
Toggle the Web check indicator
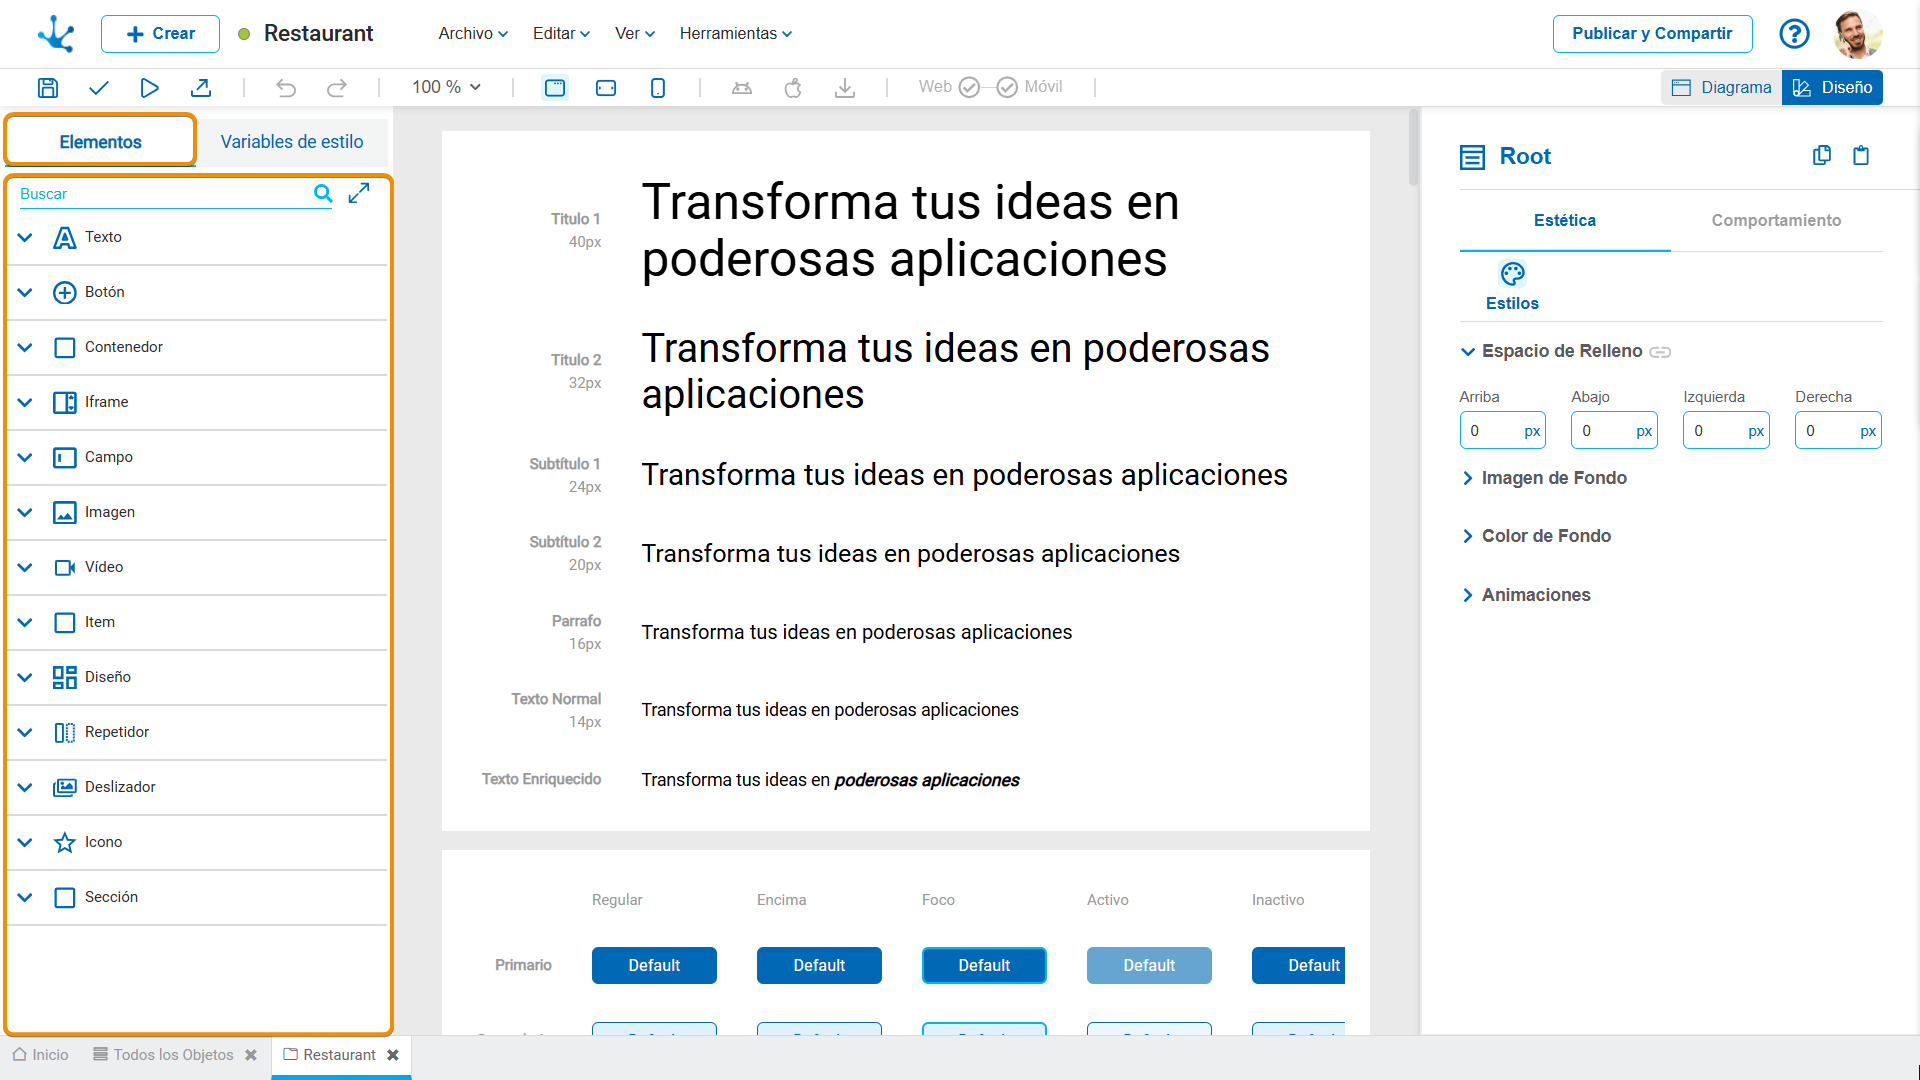click(968, 87)
